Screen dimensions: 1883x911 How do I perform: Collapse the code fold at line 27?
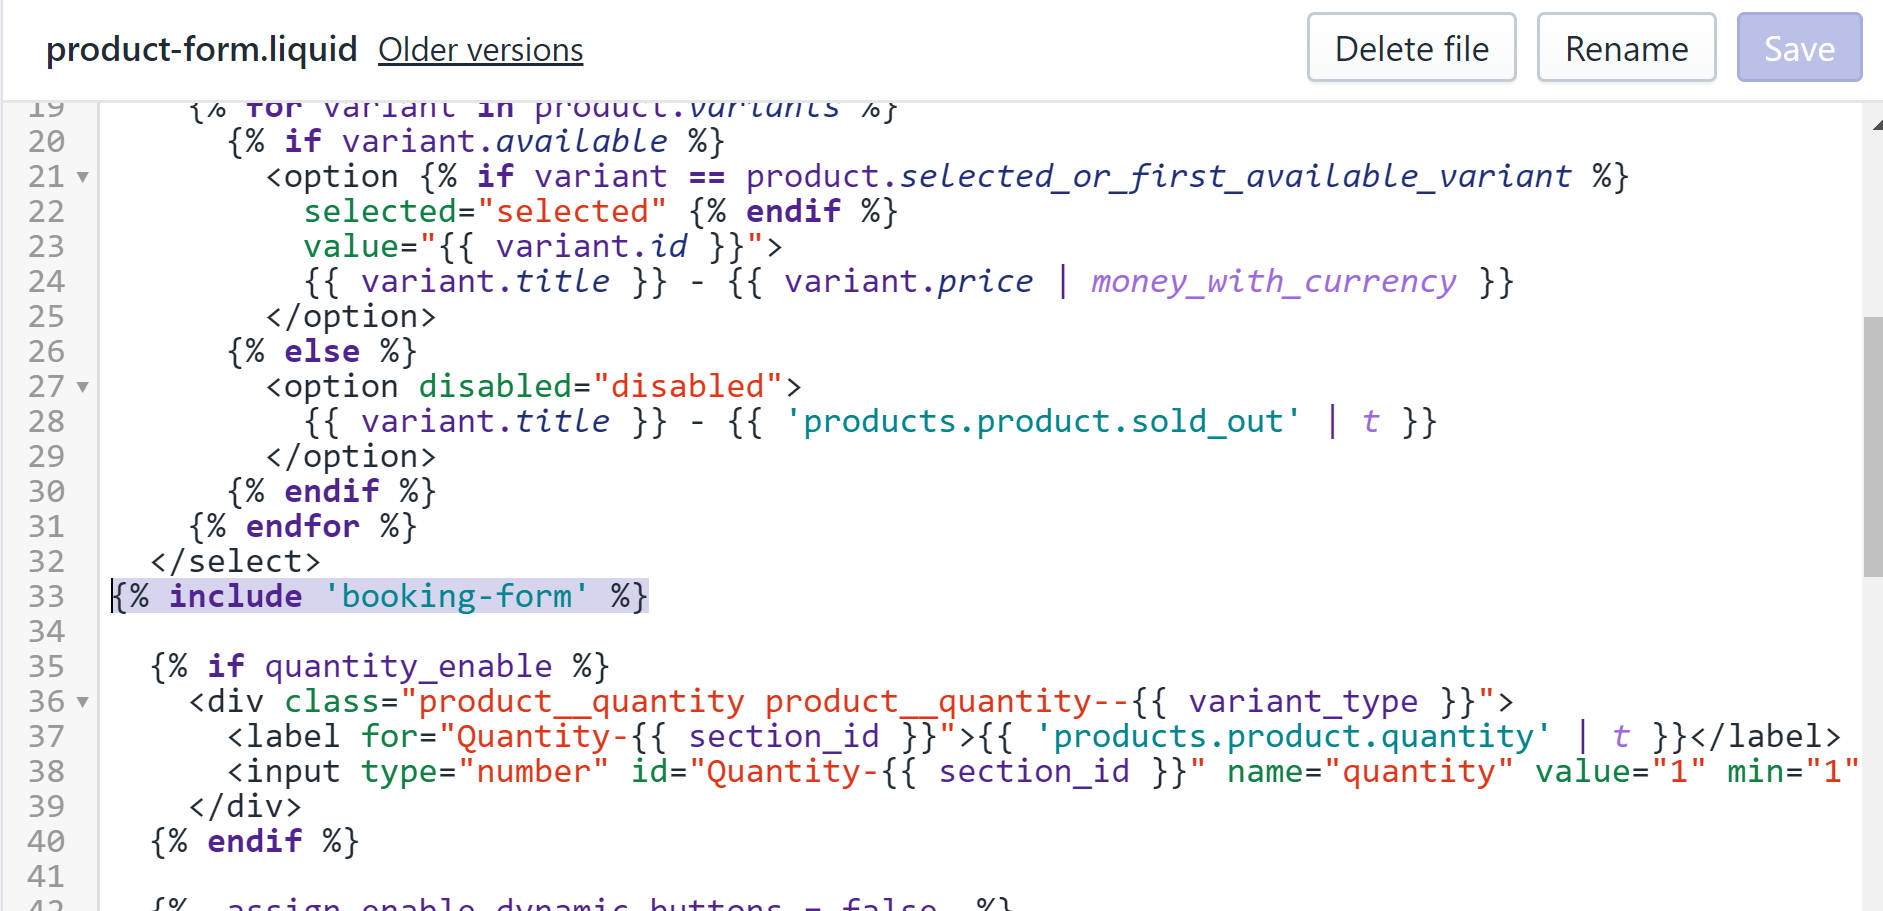pyautogui.click(x=83, y=387)
